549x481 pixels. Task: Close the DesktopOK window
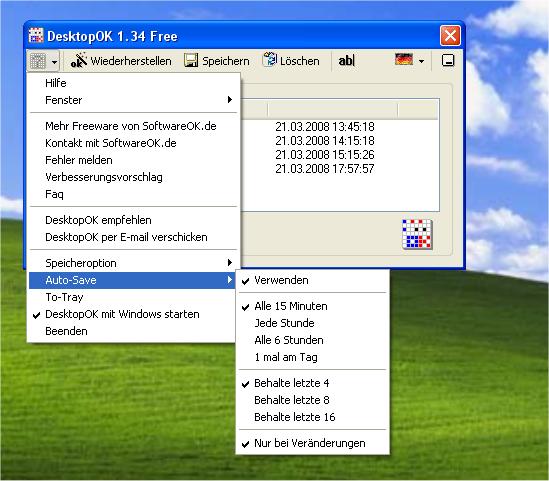[x=450, y=35]
